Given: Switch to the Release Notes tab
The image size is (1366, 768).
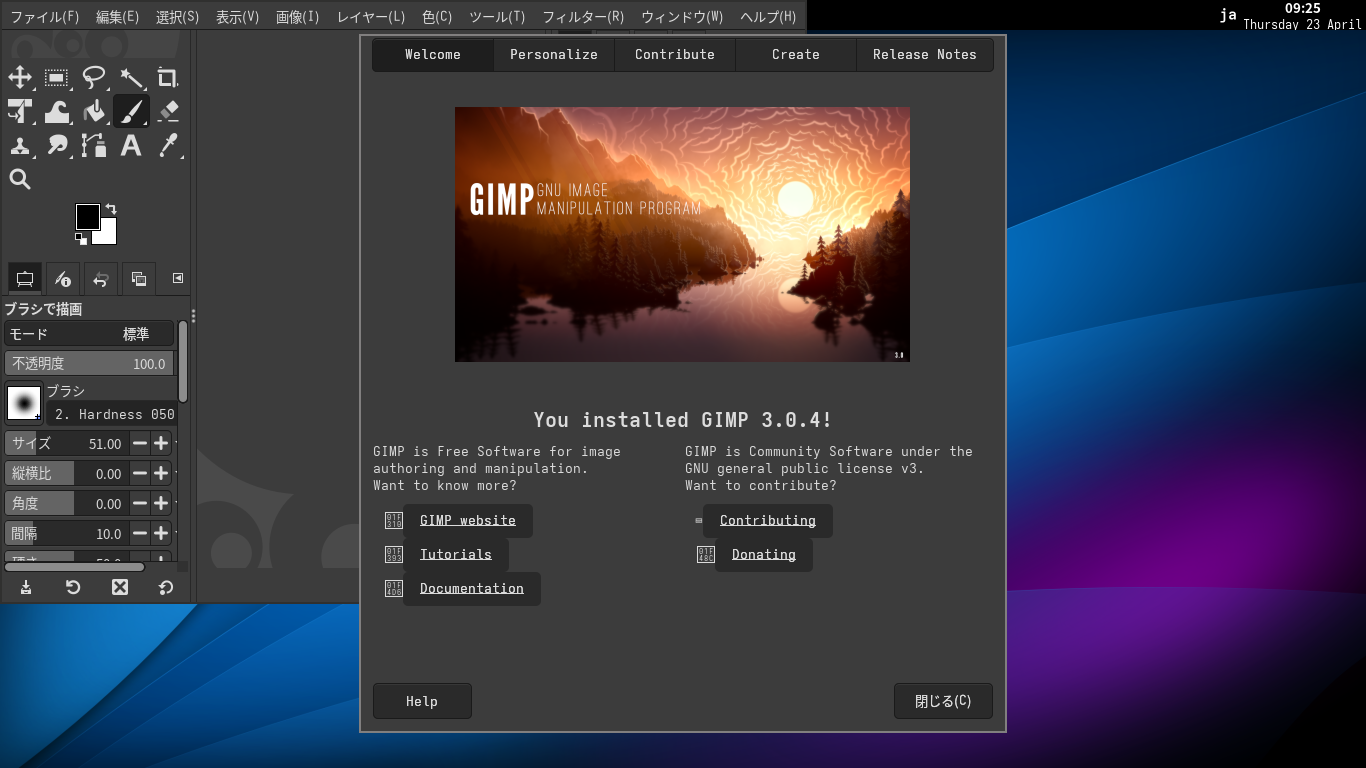Looking at the screenshot, I should click(x=925, y=54).
